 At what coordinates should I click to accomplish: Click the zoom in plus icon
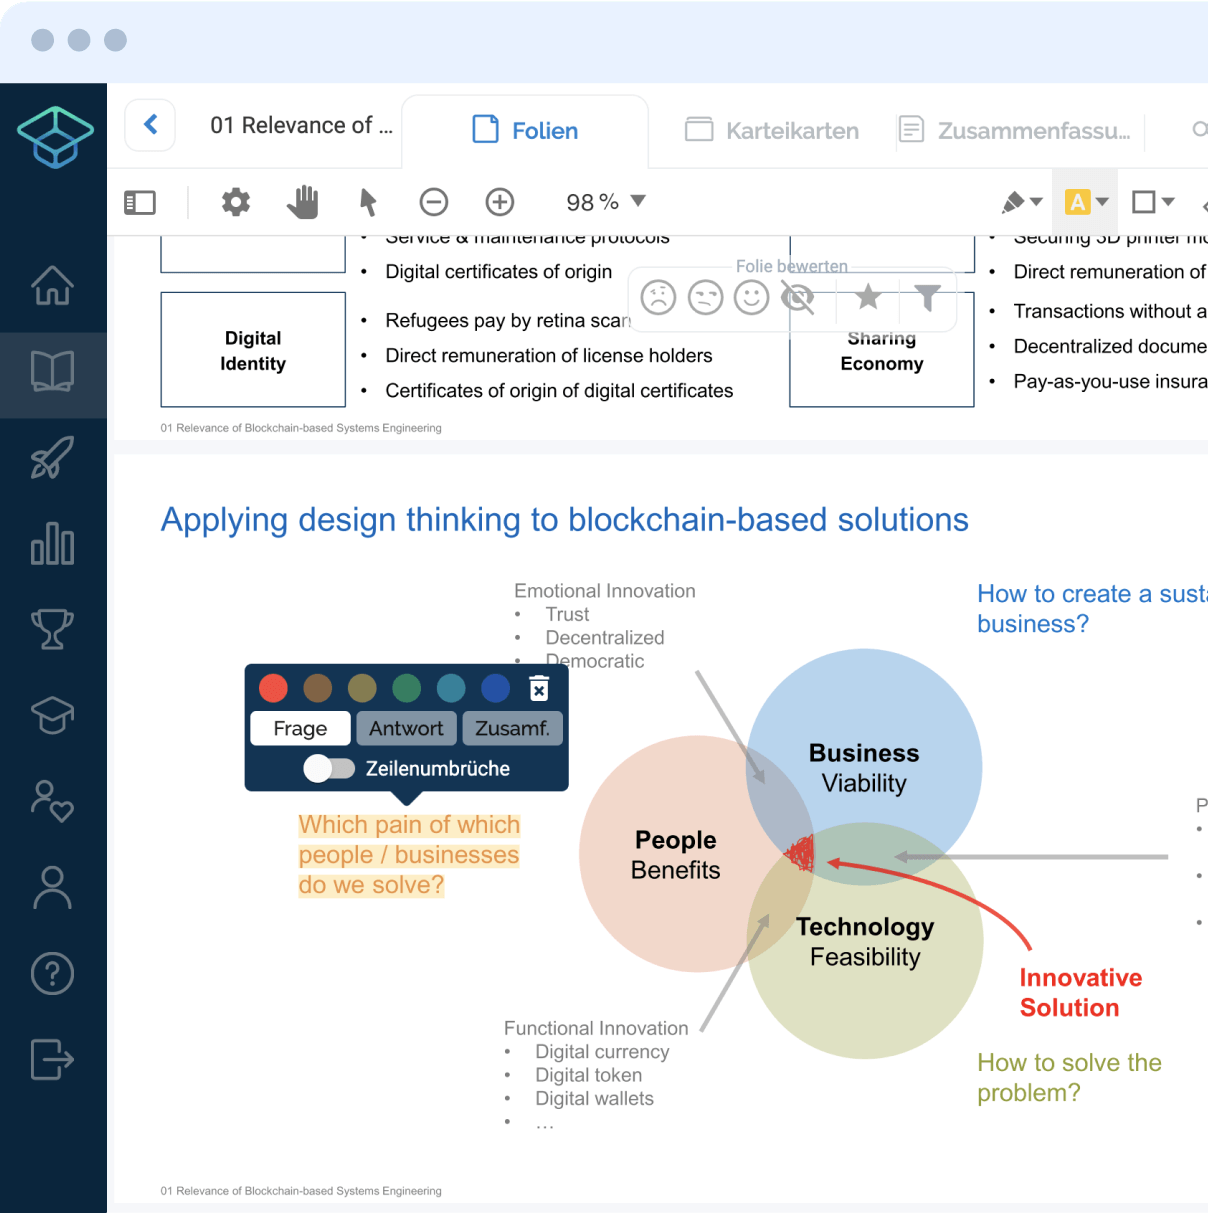[500, 202]
